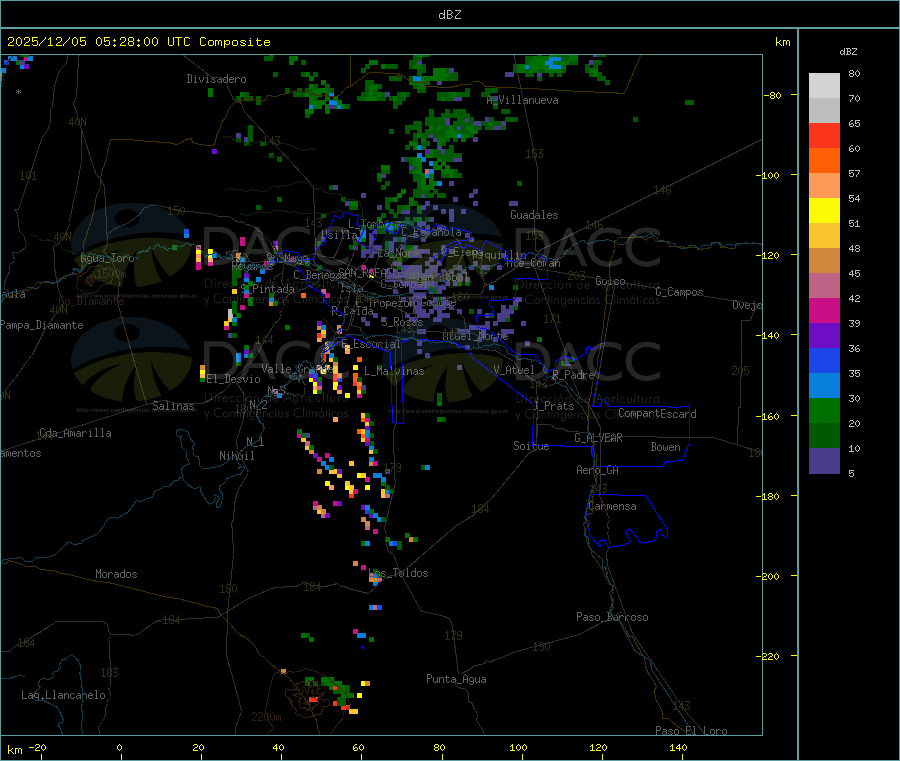900x761 pixels.
Task: Click the 'J_Prats' location label
Action: (554, 406)
